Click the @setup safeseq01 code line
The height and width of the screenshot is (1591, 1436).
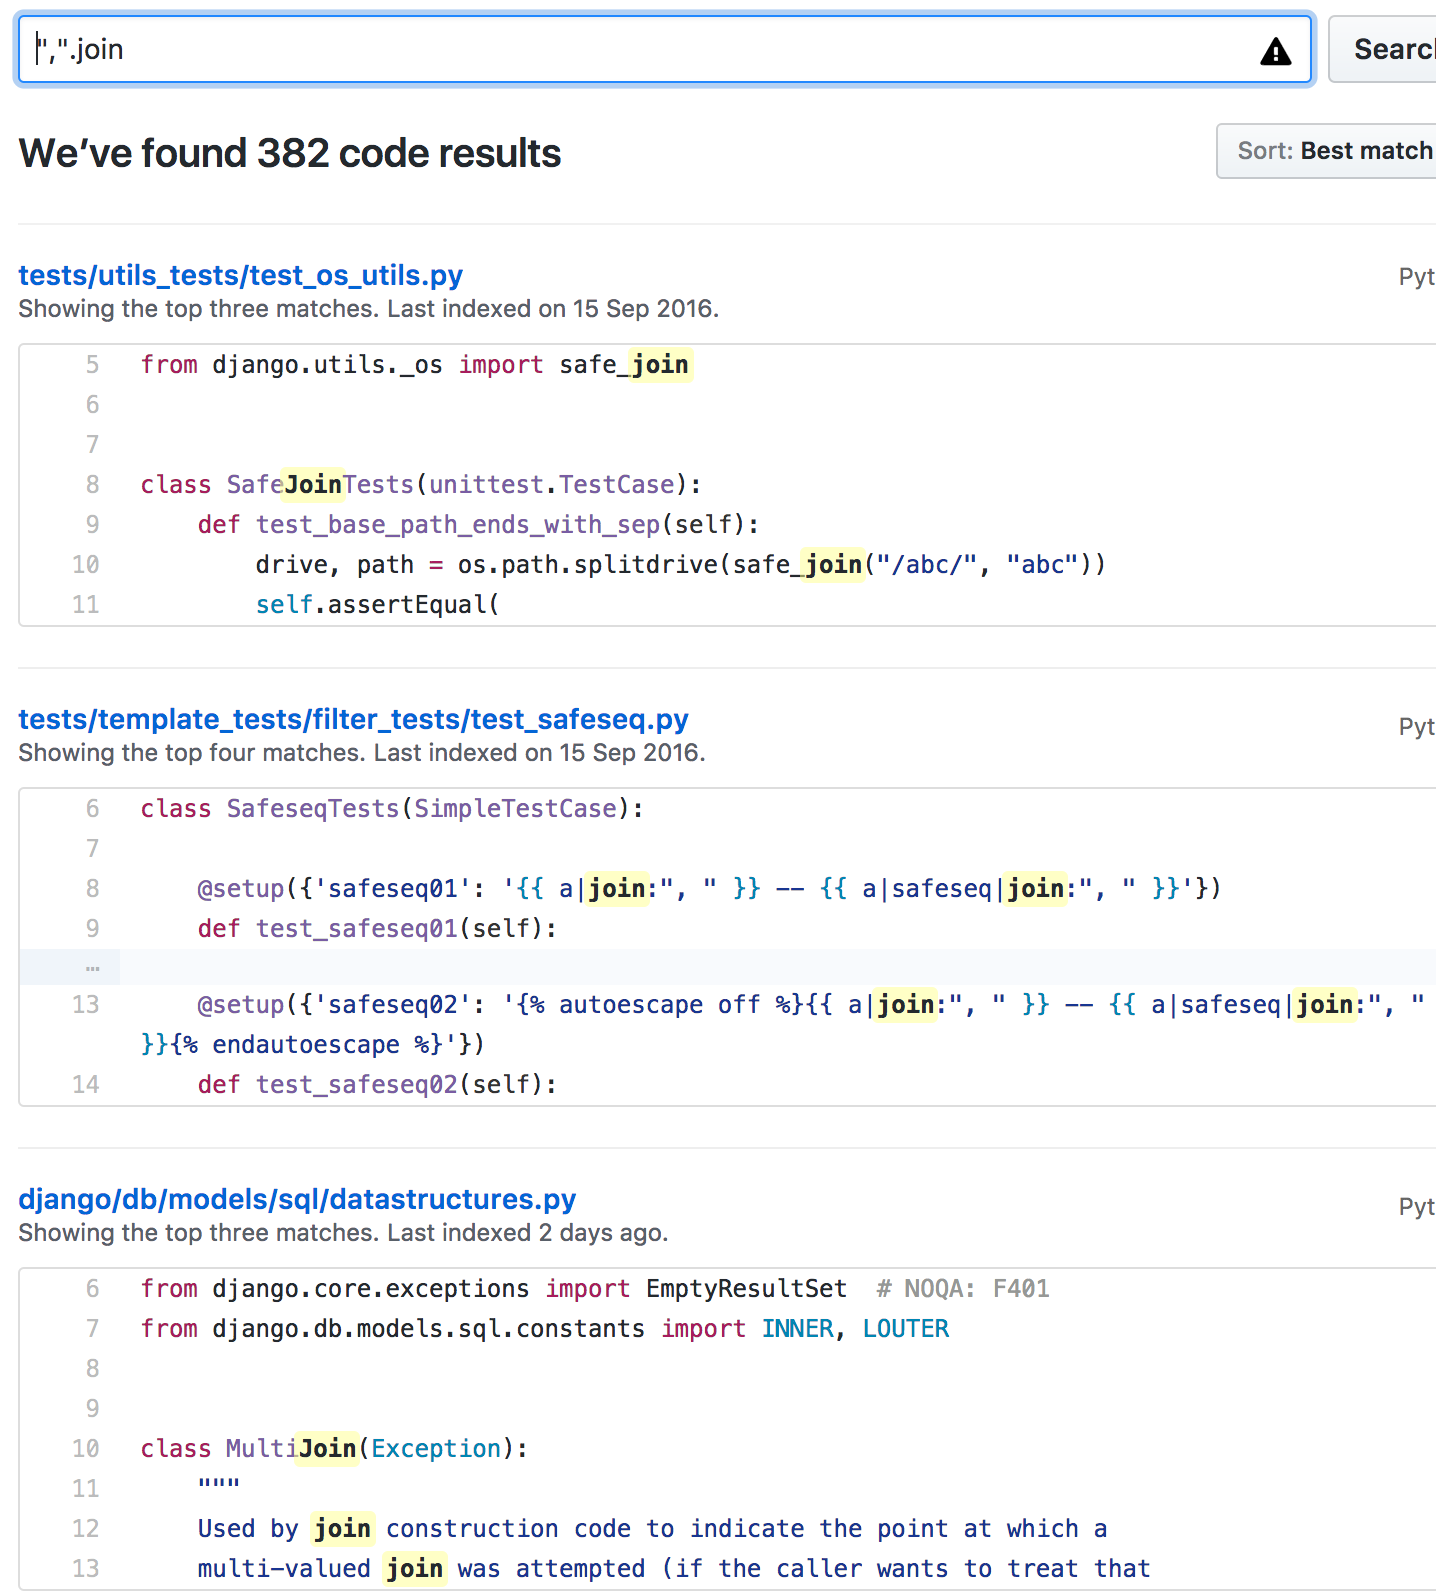(709, 889)
